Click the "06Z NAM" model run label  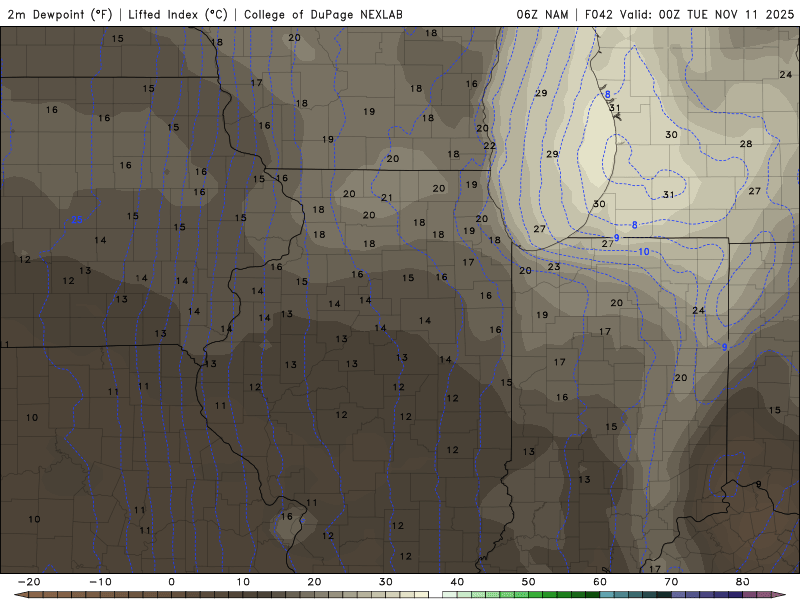542,14
